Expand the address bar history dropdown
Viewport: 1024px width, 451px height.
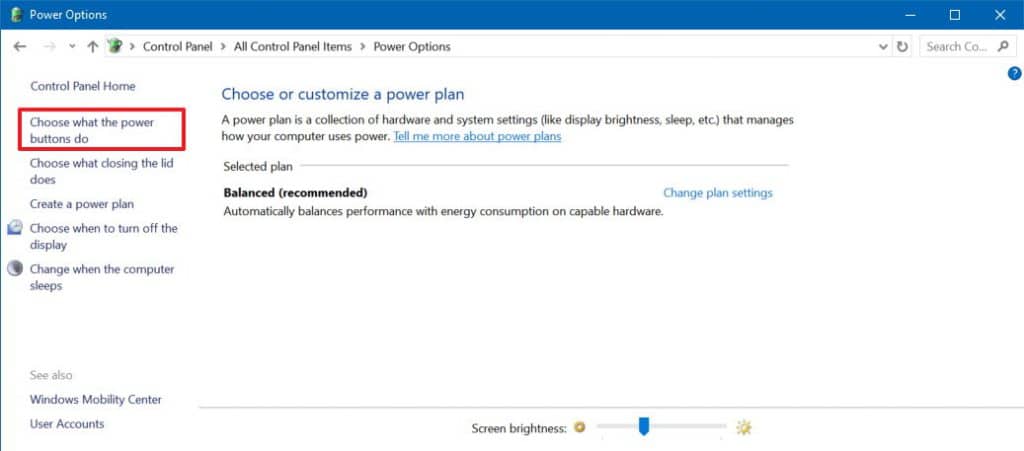click(883, 47)
